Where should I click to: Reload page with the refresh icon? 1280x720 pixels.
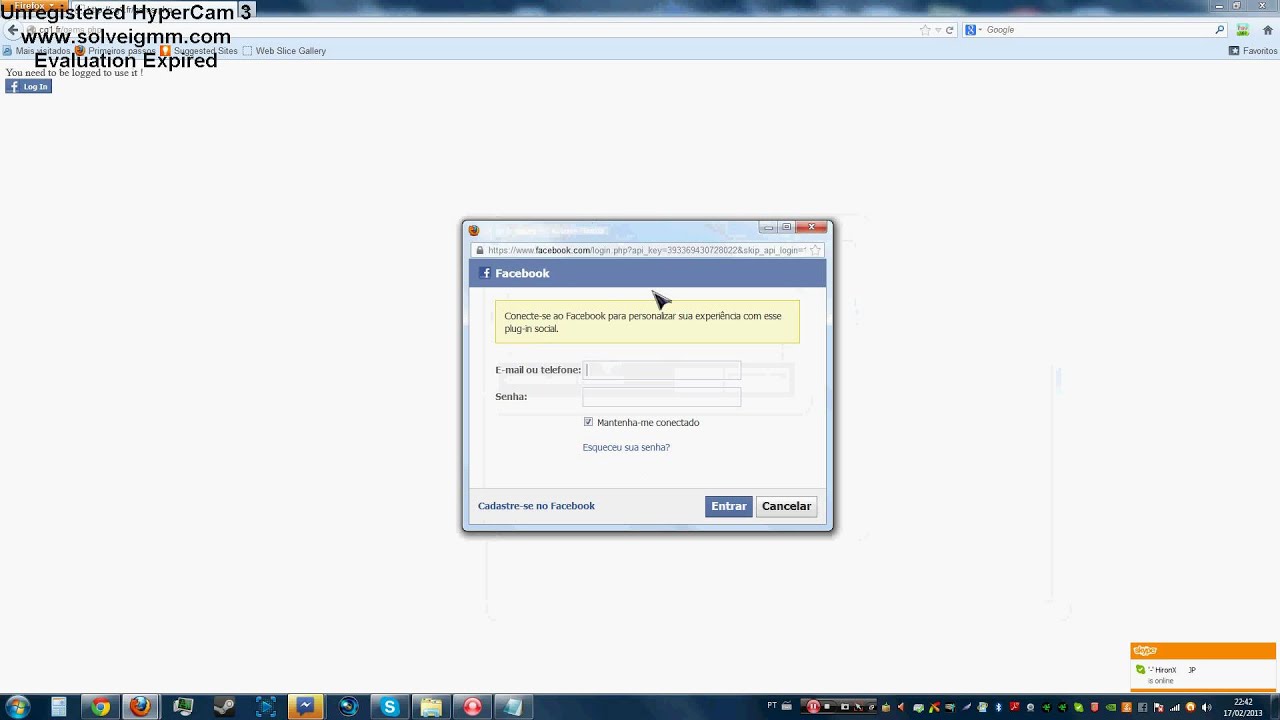pos(950,30)
